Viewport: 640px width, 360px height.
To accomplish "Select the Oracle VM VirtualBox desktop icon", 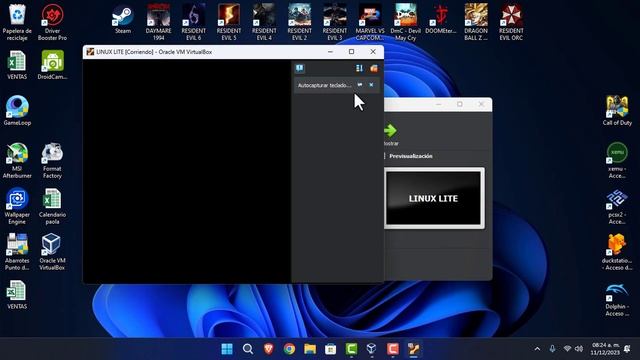I will click(x=52, y=252).
